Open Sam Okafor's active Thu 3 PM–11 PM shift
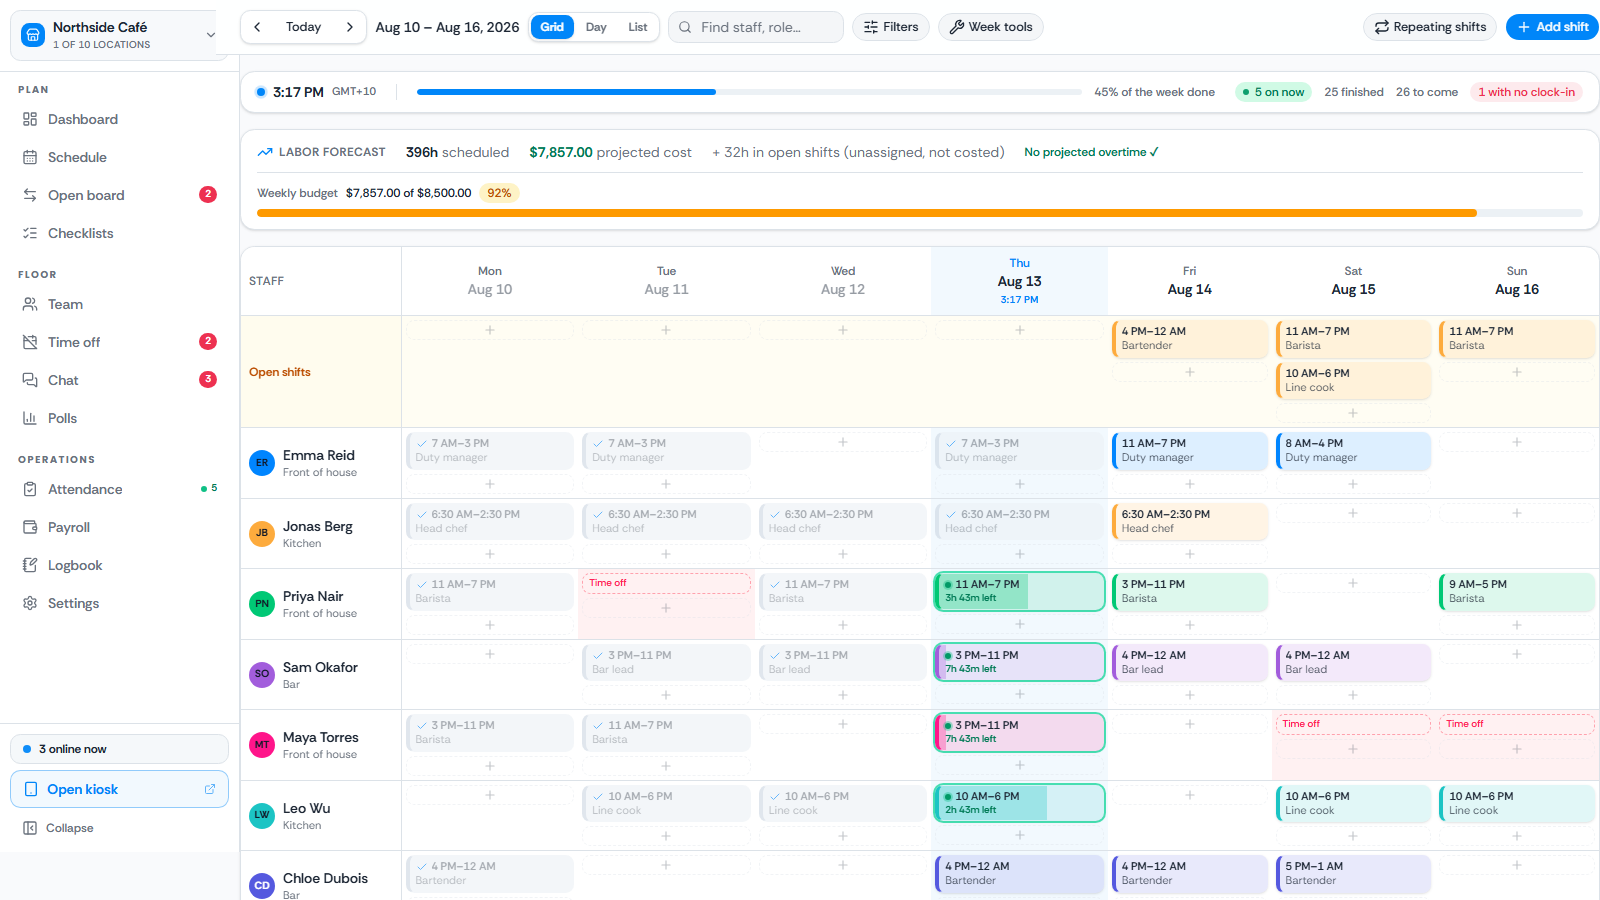The height and width of the screenshot is (900, 1600). pyautogui.click(x=1019, y=662)
